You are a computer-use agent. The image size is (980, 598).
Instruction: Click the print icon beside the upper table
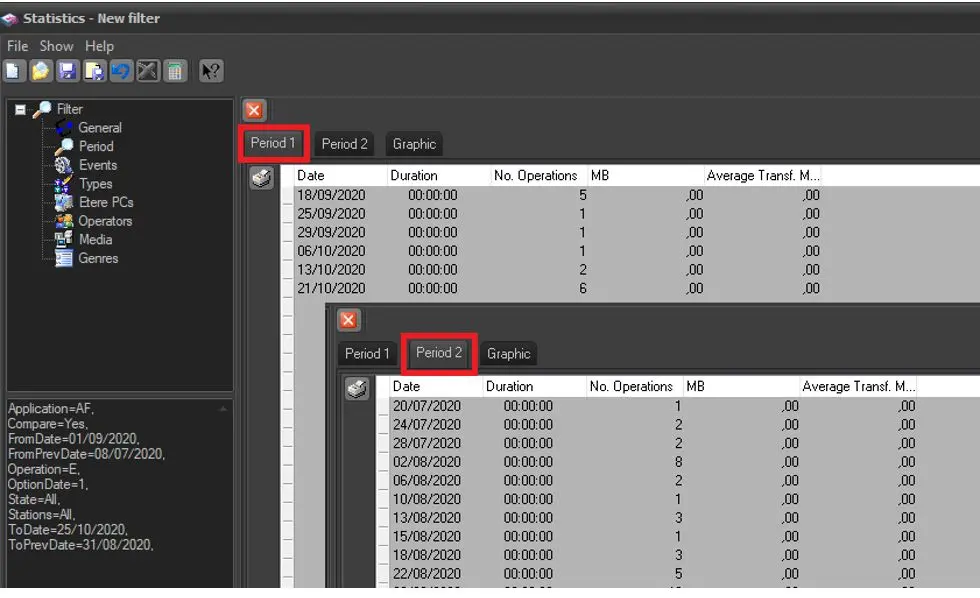261,179
